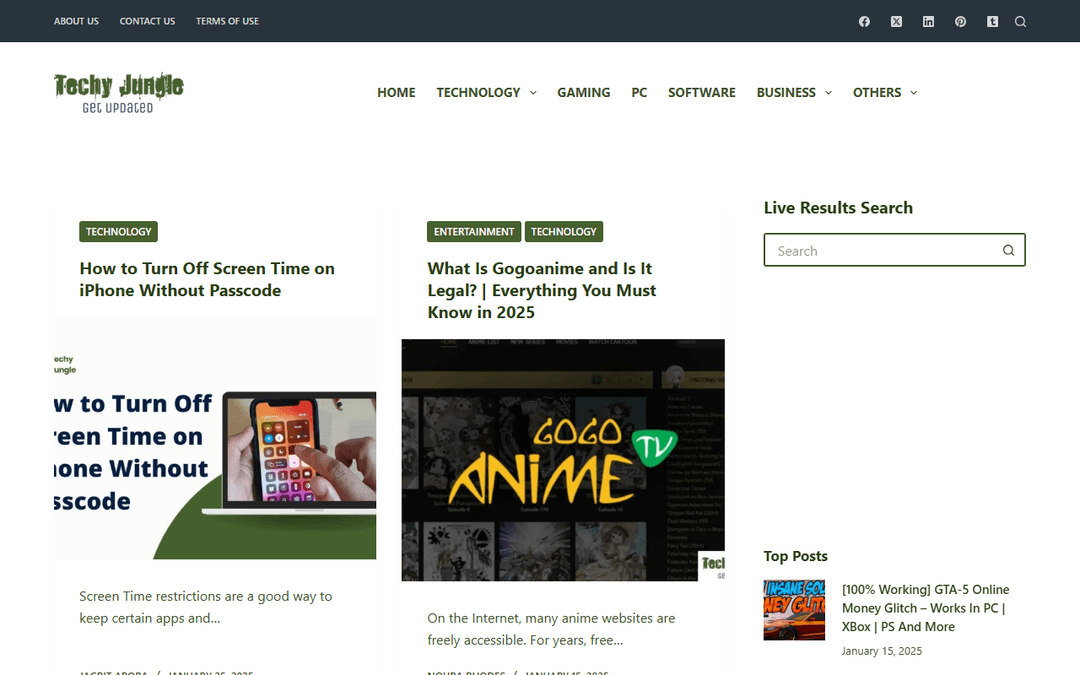
Task: Open the Gaming menu item
Action: (583, 92)
